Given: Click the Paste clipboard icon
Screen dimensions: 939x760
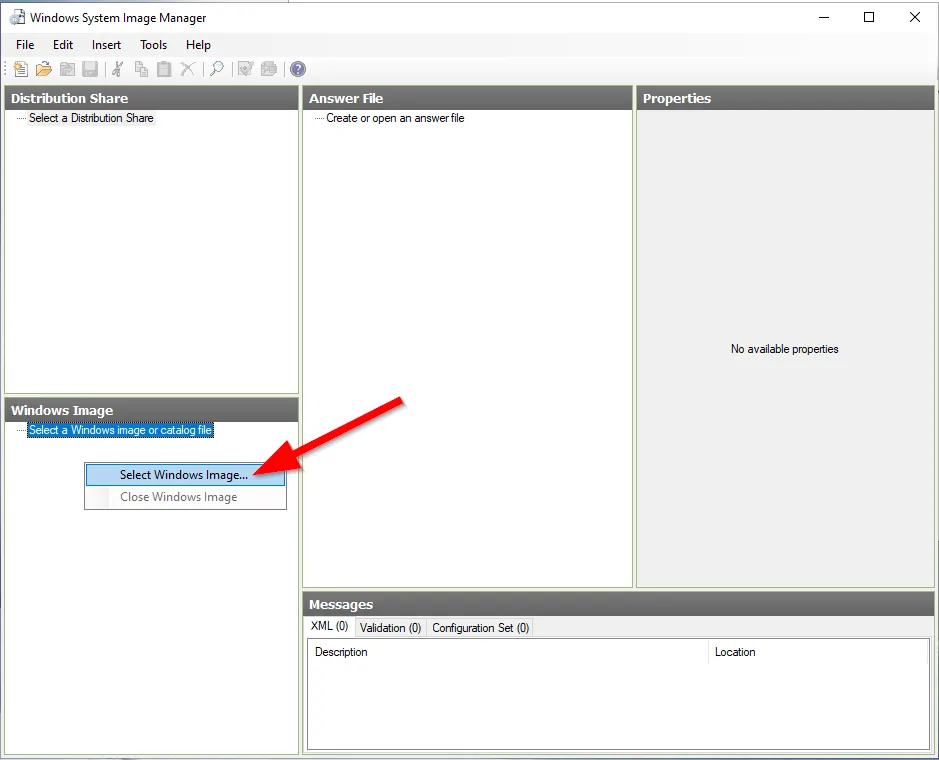Looking at the screenshot, I should [x=164, y=69].
